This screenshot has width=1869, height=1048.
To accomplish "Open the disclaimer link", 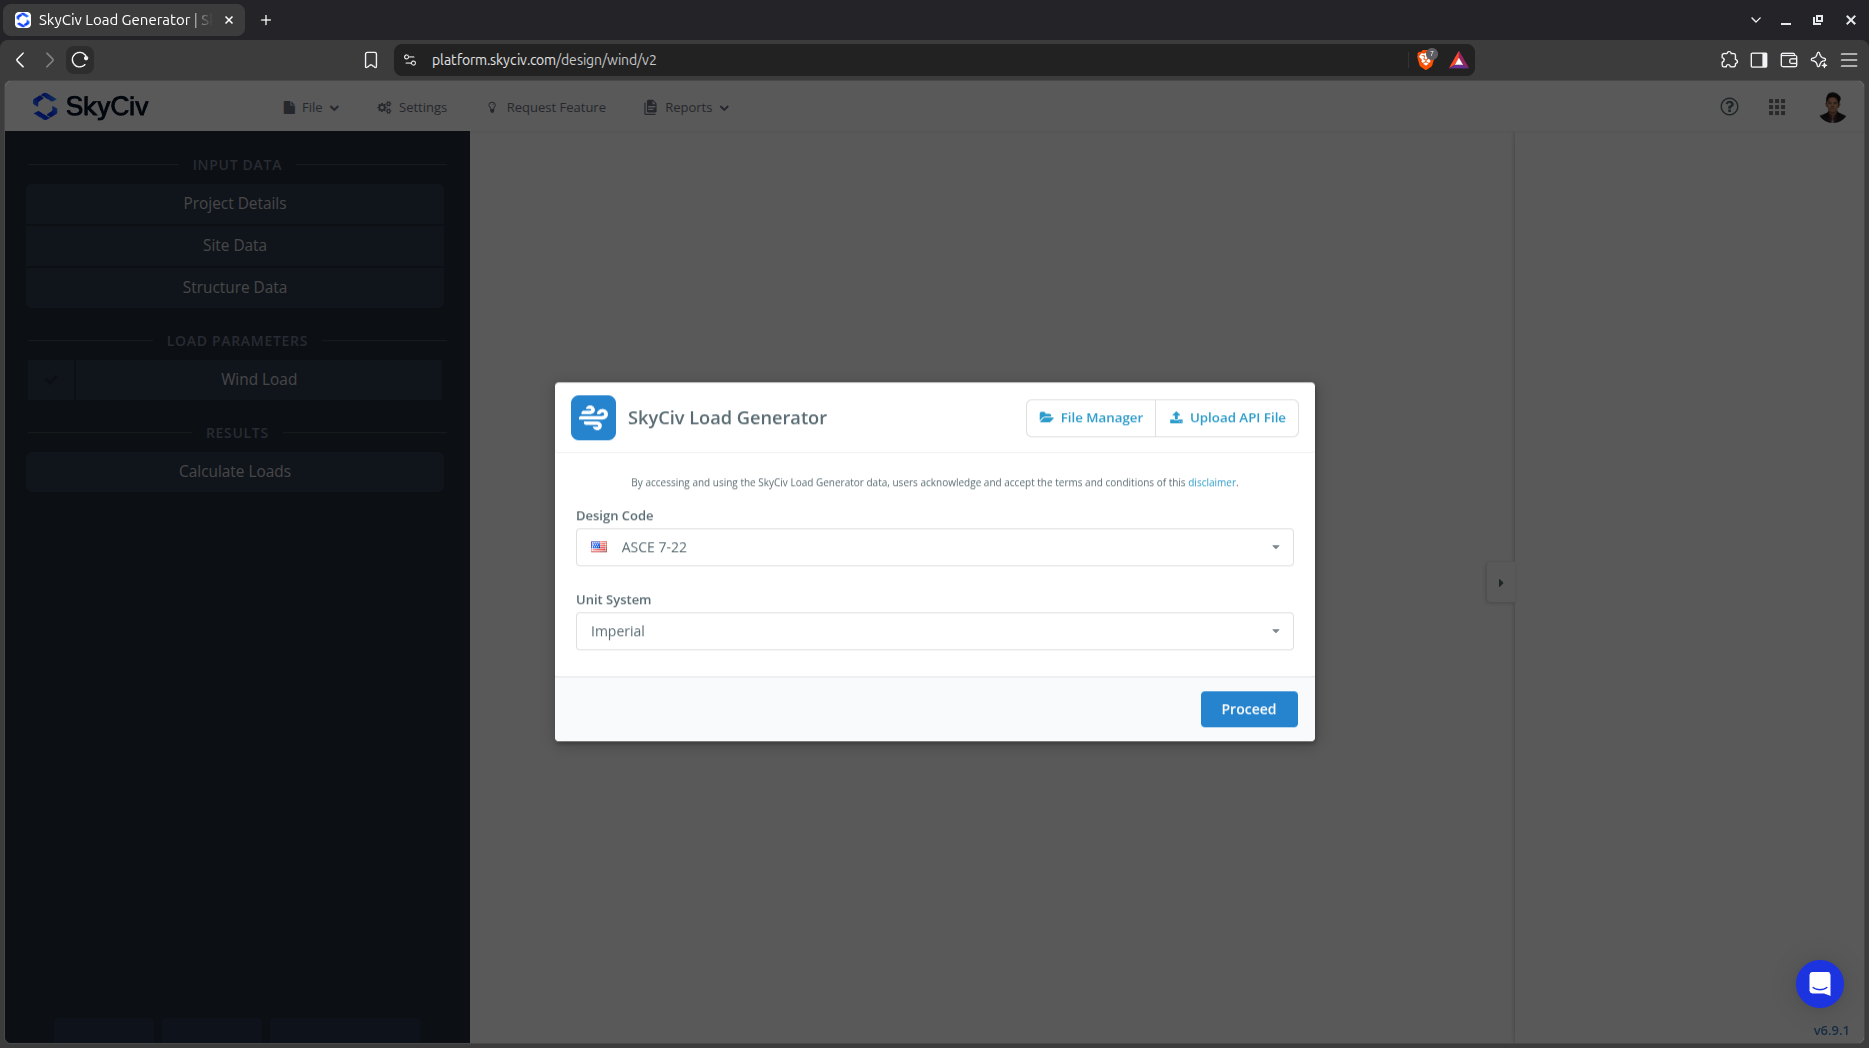I will (x=1211, y=482).
